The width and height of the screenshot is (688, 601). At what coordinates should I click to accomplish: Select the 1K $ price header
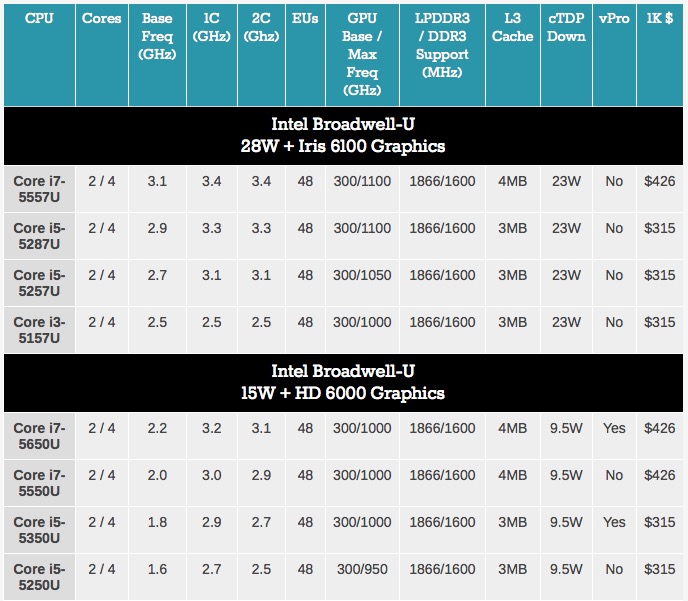pyautogui.click(x=662, y=19)
